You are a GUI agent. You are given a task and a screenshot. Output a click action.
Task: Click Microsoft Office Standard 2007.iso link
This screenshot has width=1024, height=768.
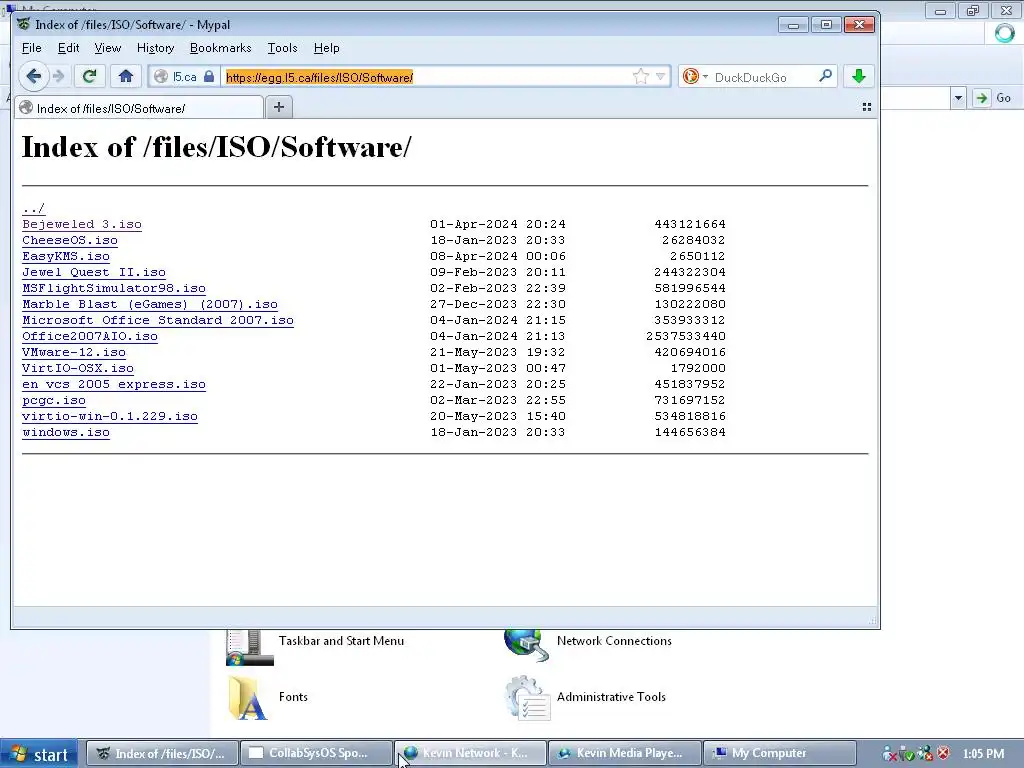point(157,320)
